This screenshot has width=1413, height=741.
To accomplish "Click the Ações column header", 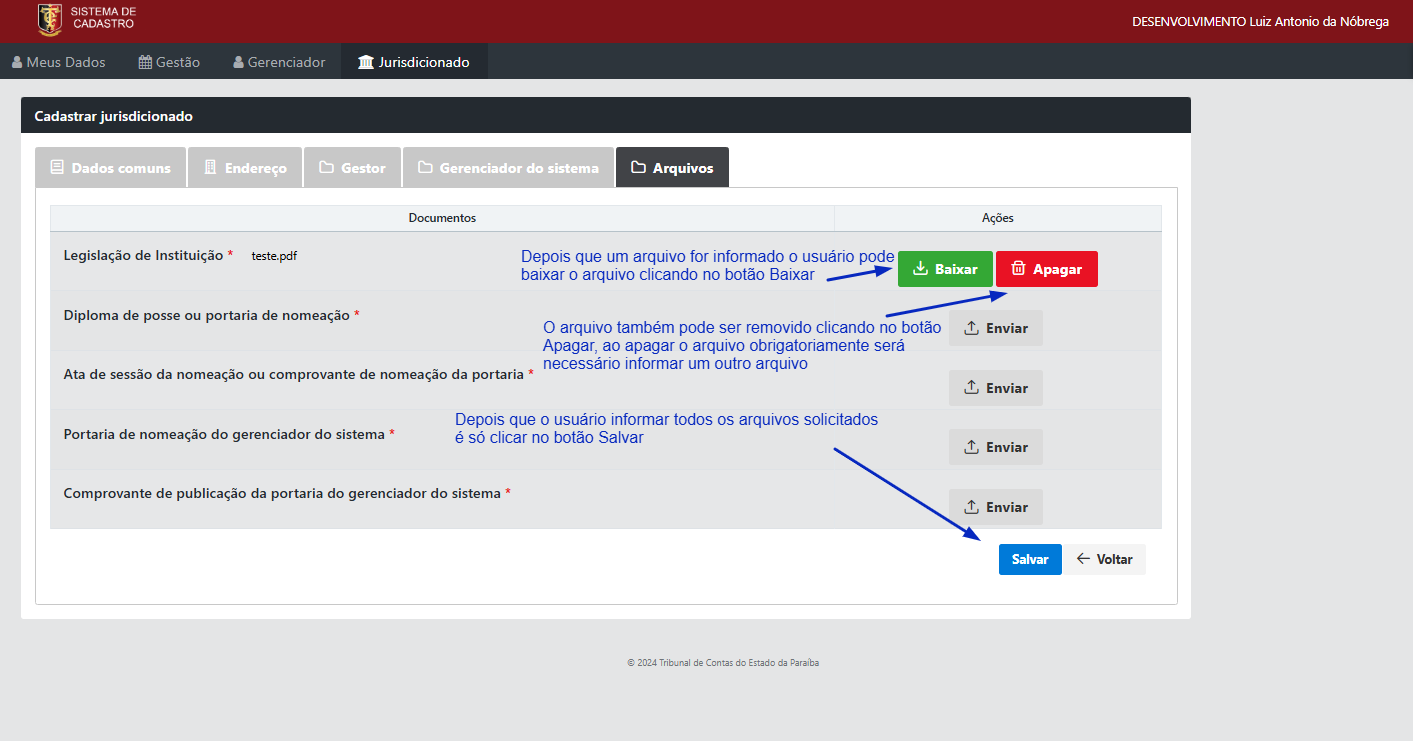I will [x=998, y=218].
